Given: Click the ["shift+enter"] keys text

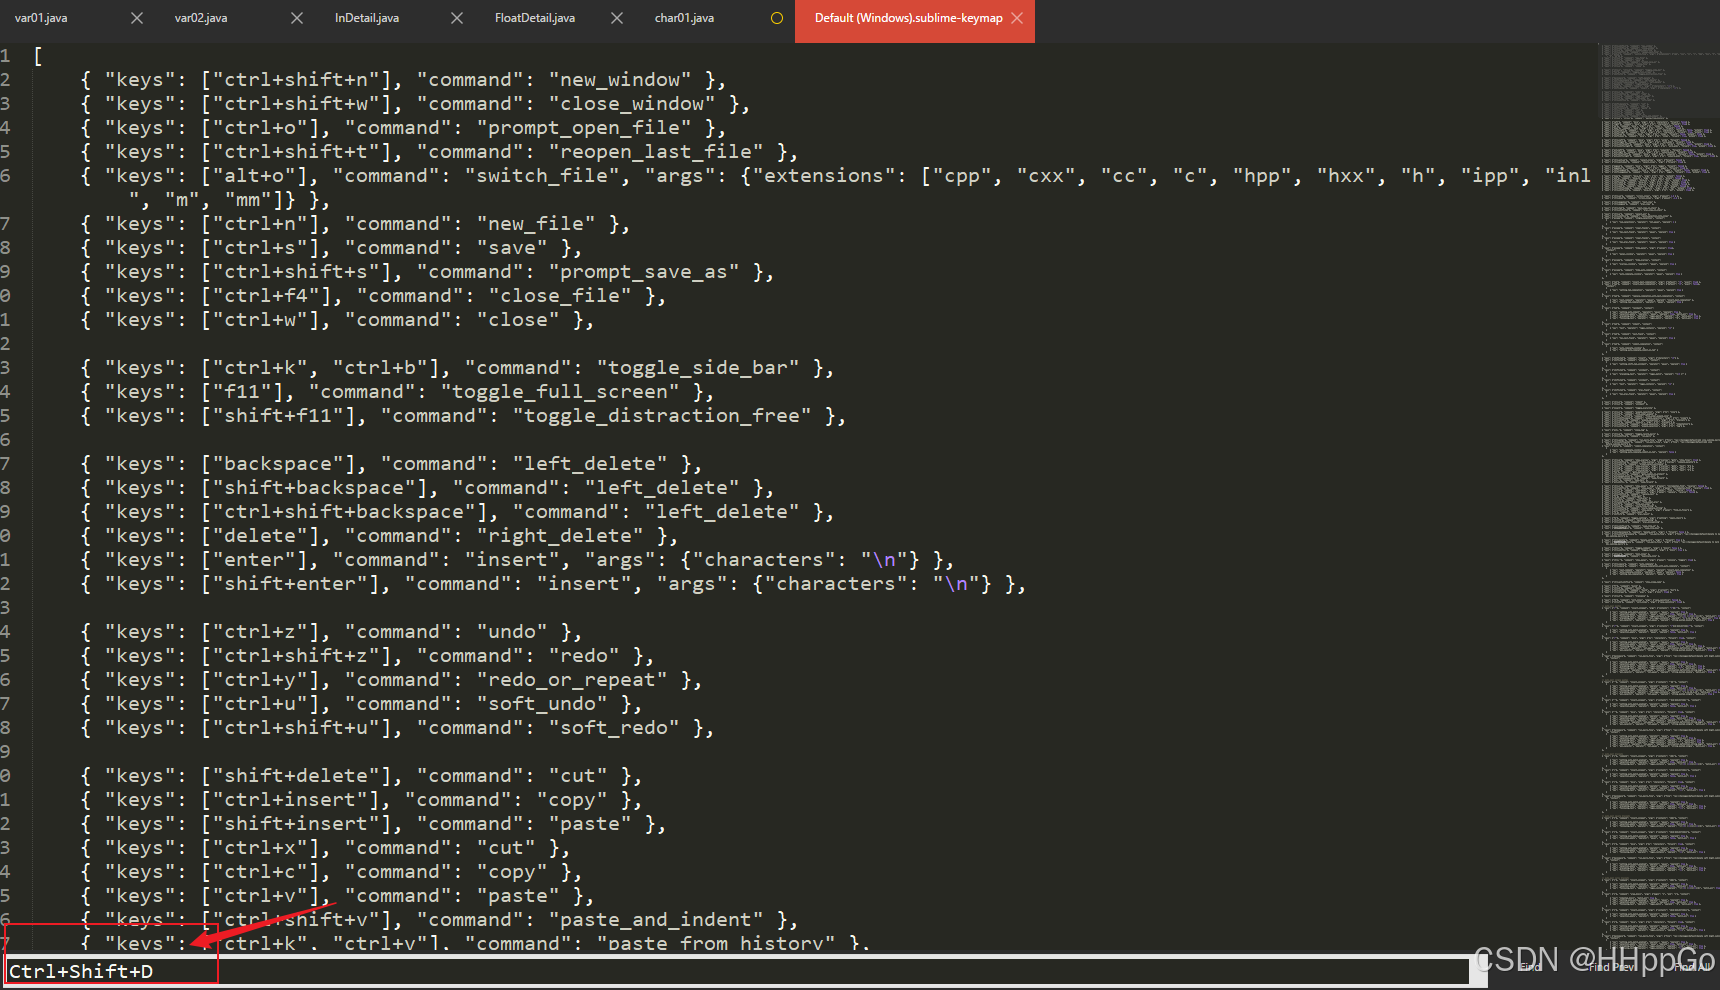Looking at the screenshot, I should [x=295, y=584].
